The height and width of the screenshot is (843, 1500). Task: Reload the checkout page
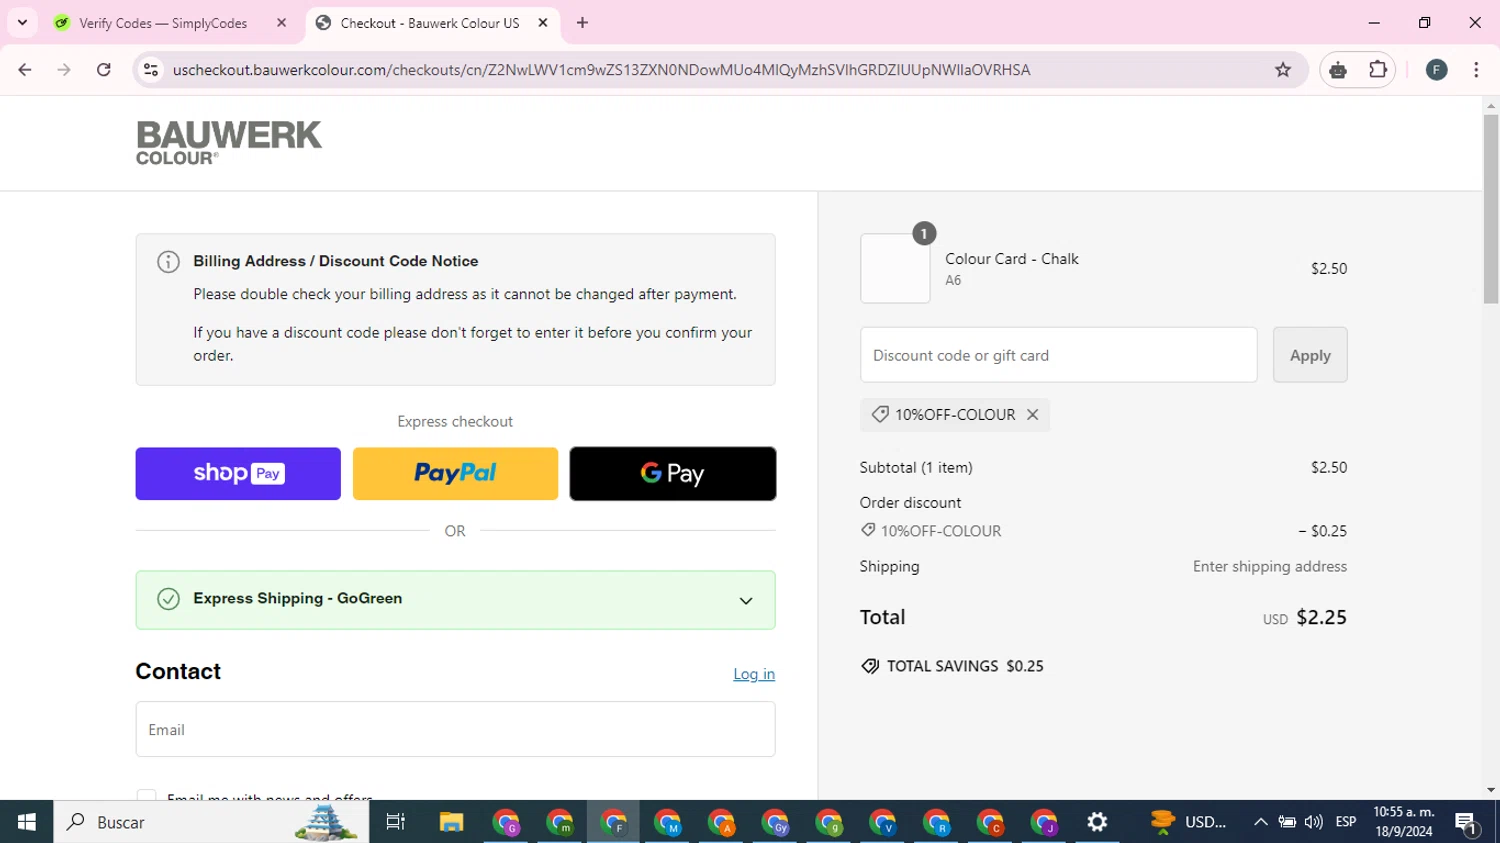coord(104,70)
